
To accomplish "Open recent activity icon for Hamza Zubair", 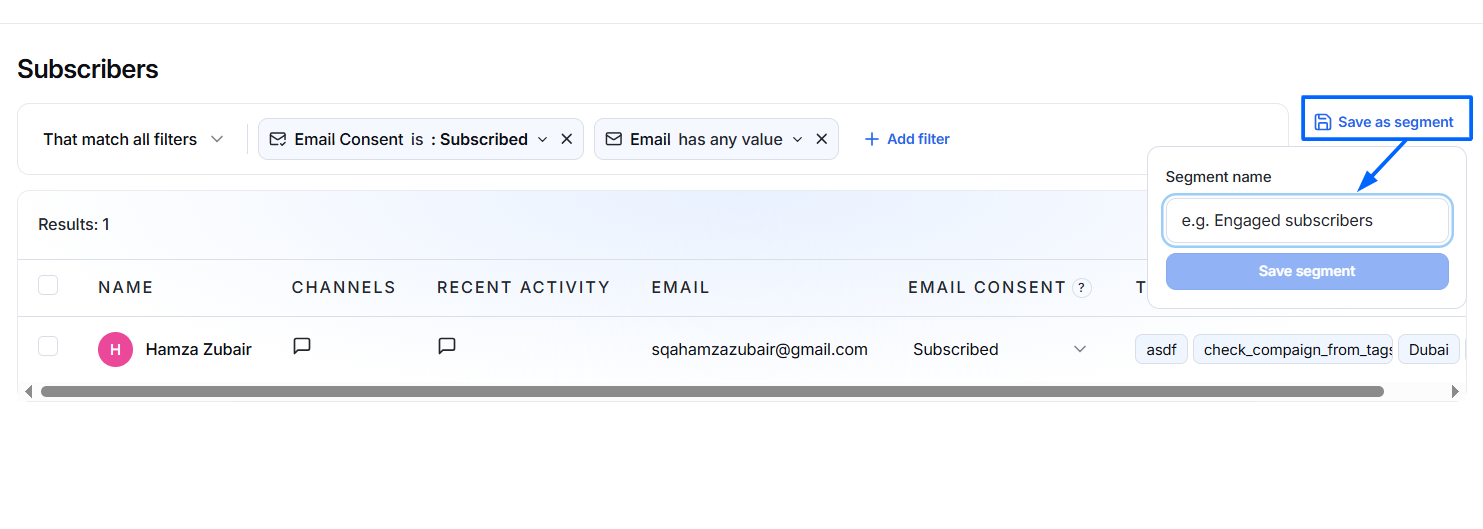I will [447, 346].
